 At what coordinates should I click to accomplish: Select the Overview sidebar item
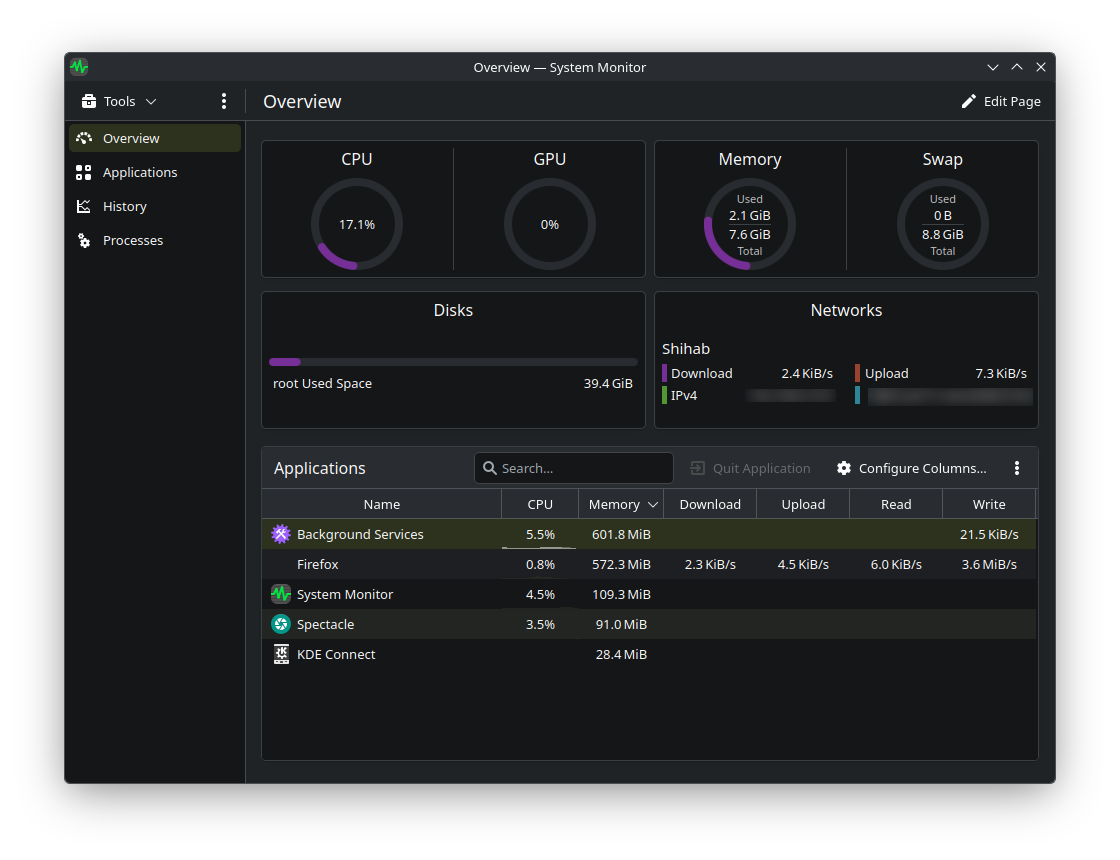point(131,138)
